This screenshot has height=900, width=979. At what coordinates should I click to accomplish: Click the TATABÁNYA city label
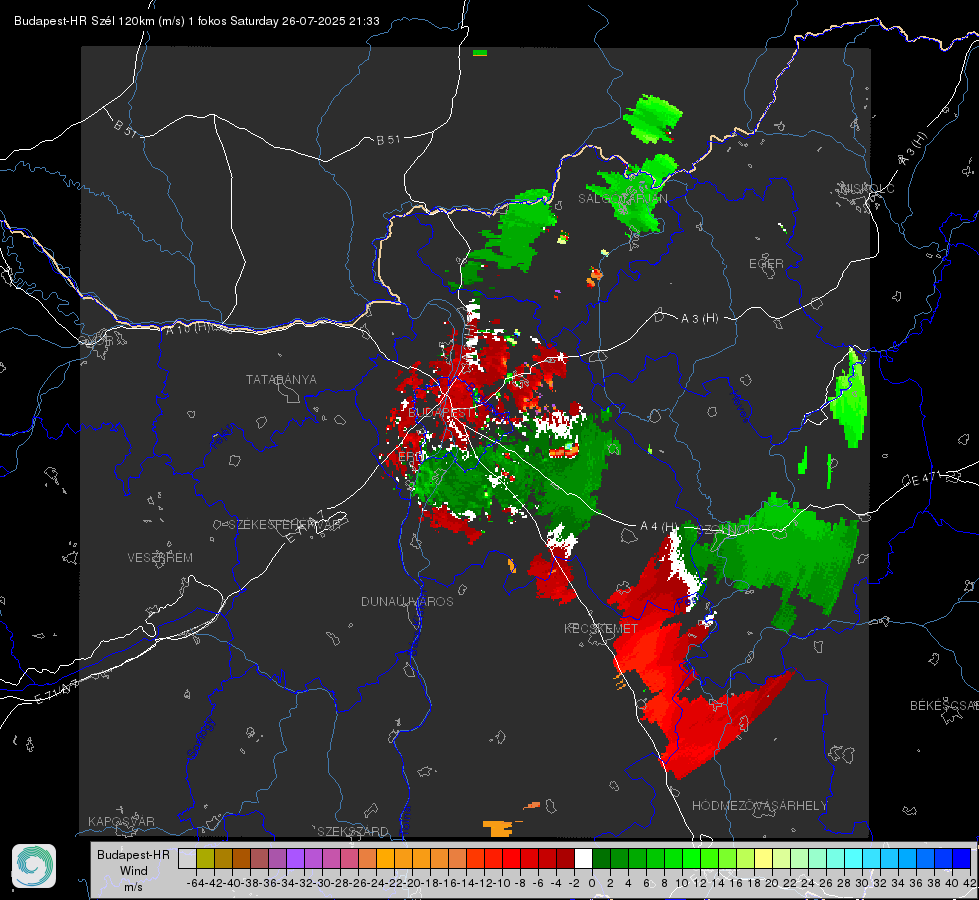tap(281, 379)
